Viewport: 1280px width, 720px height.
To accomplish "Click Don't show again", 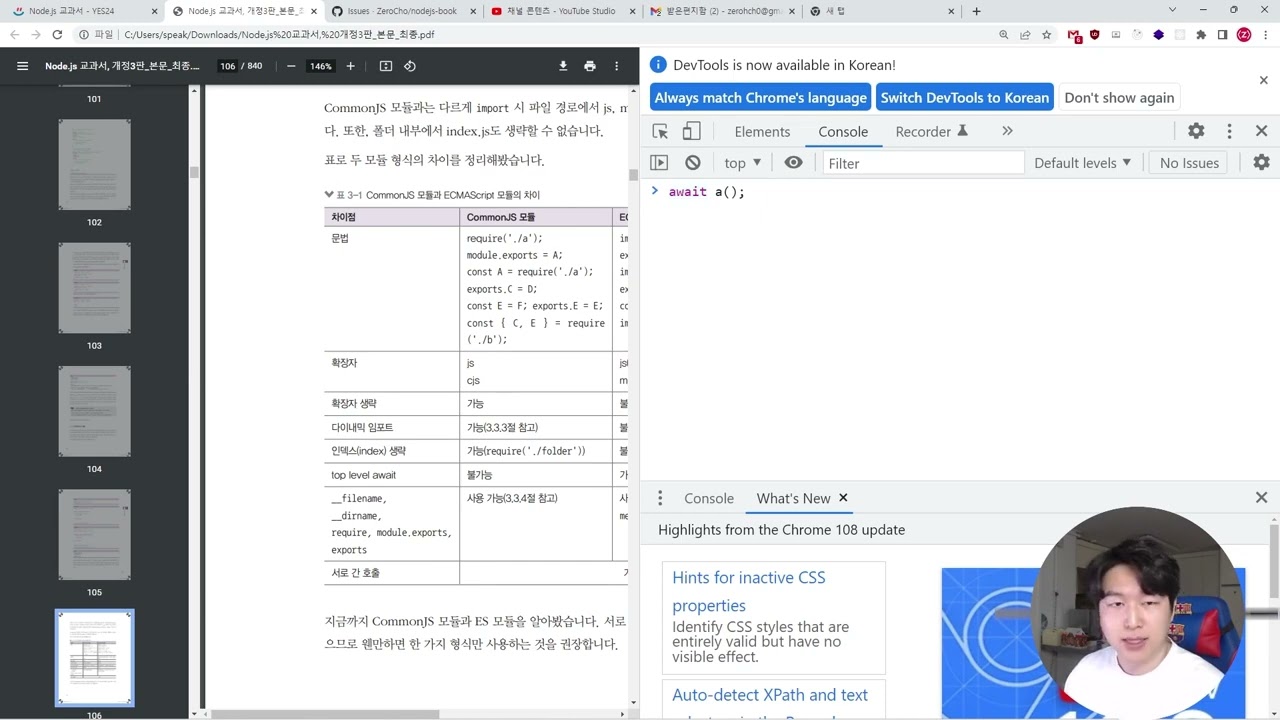I will tap(1119, 97).
